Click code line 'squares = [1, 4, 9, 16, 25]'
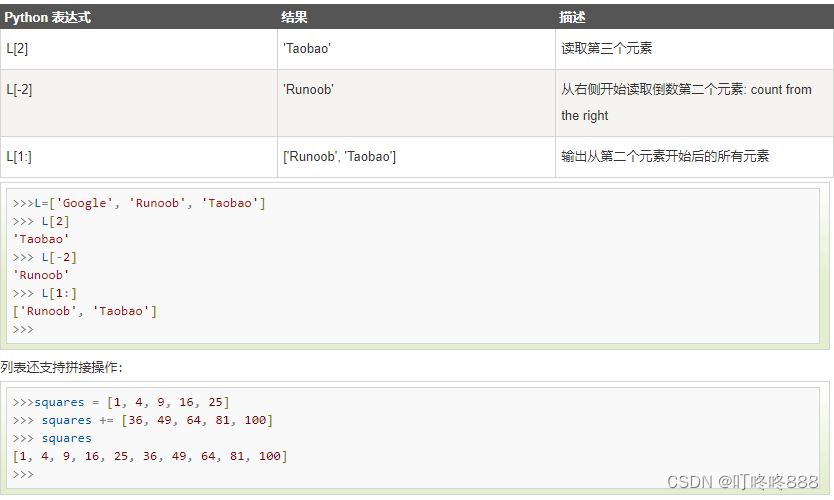The height and width of the screenshot is (500, 834). [121, 402]
